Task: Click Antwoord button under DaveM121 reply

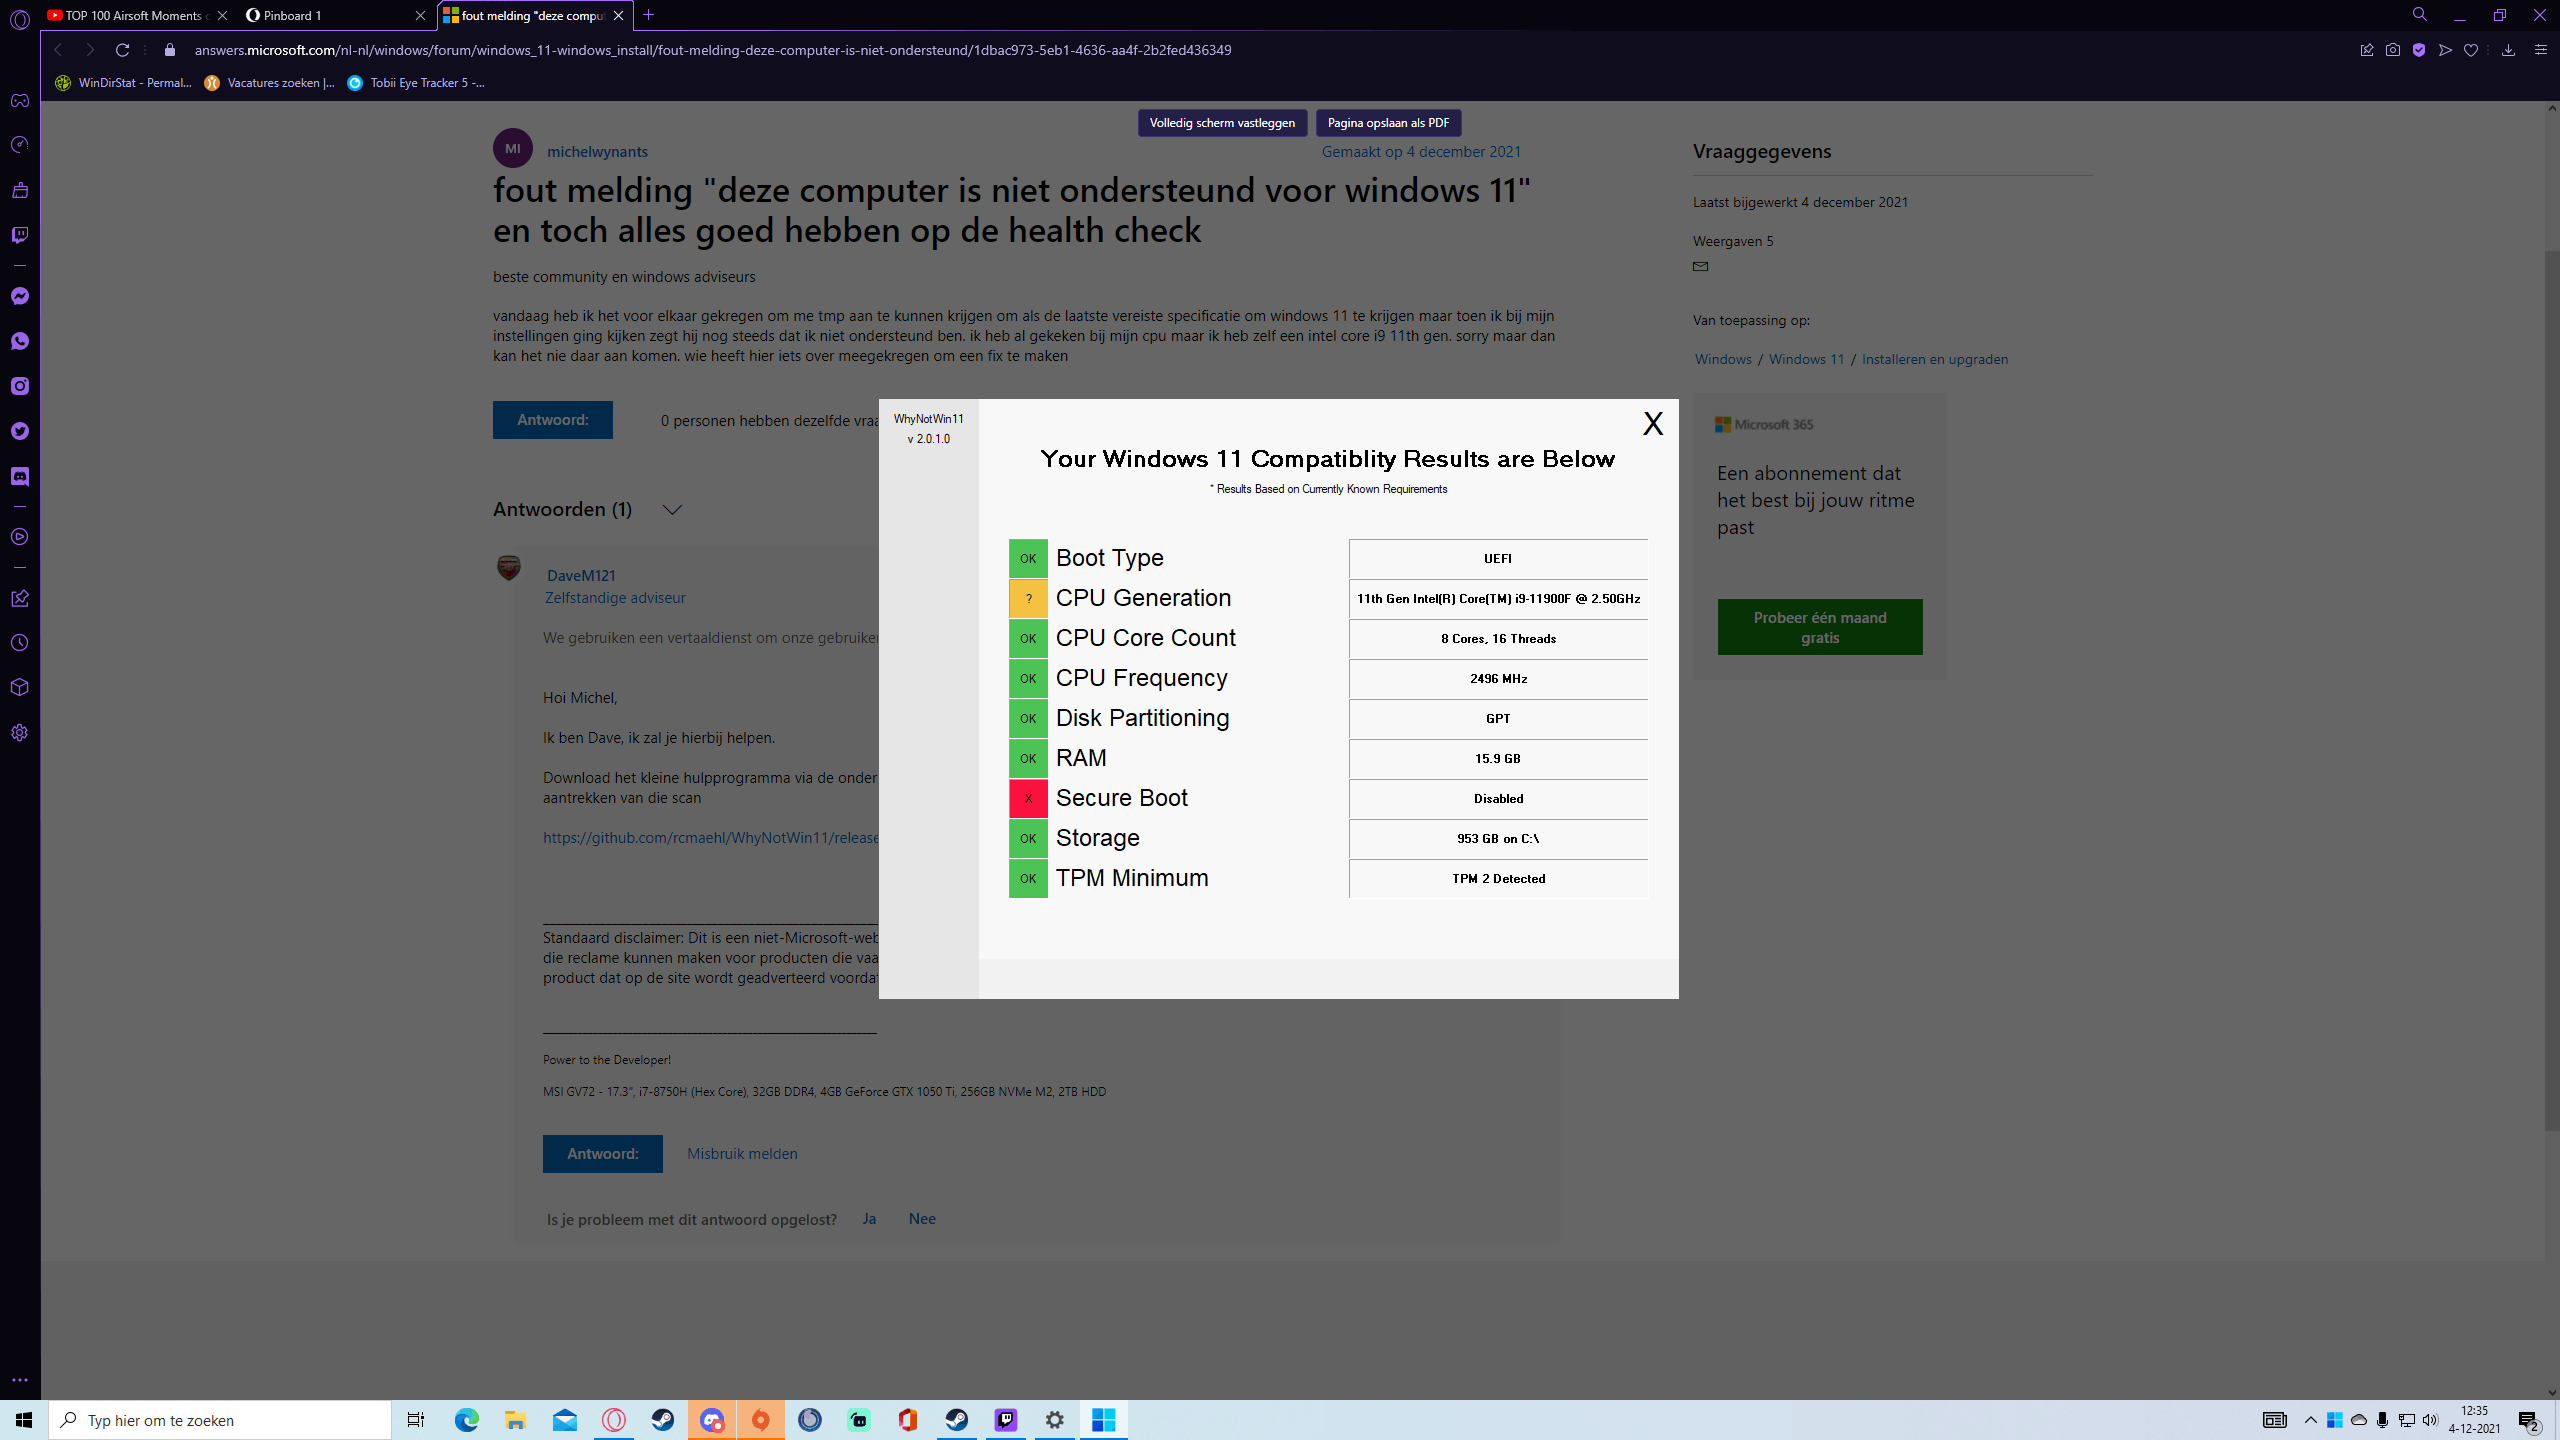Action: [x=603, y=1154]
